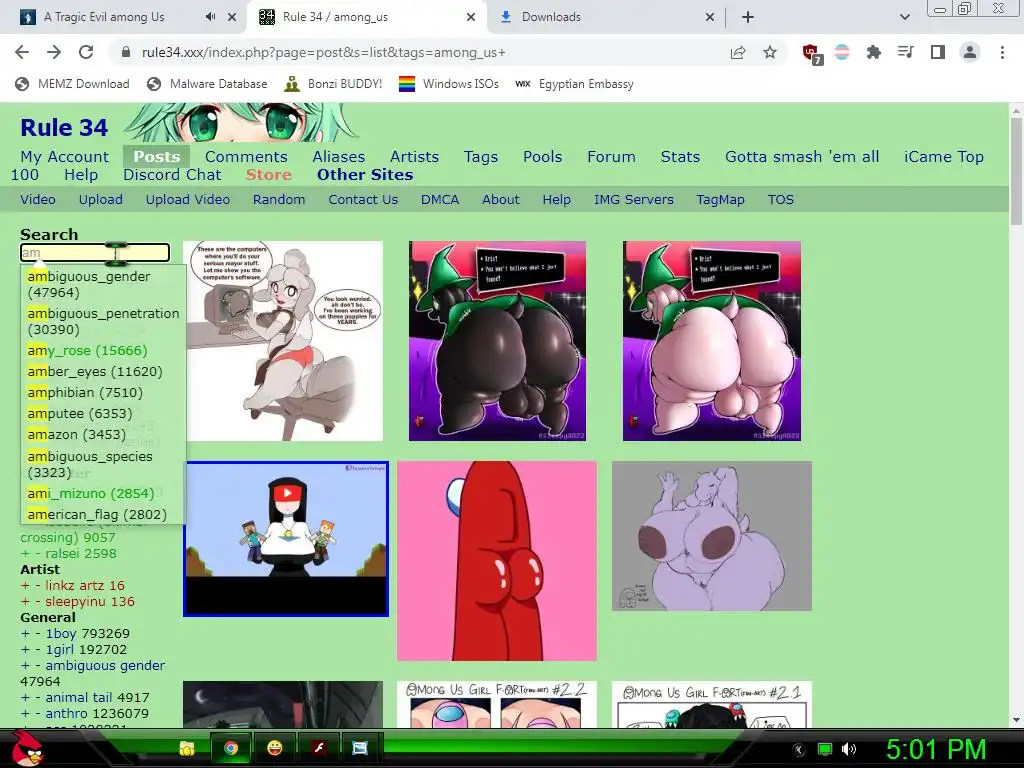
Task: Choose ambiguous_species autocomplete suggestion
Action: 103,464
